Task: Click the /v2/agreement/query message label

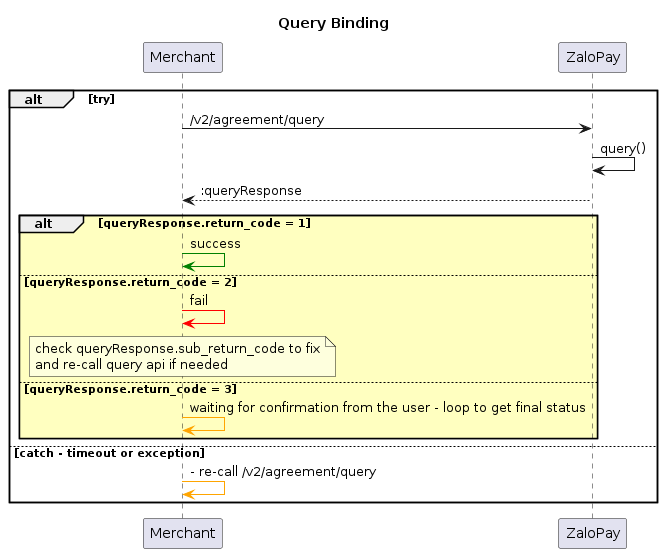Action: click(257, 120)
